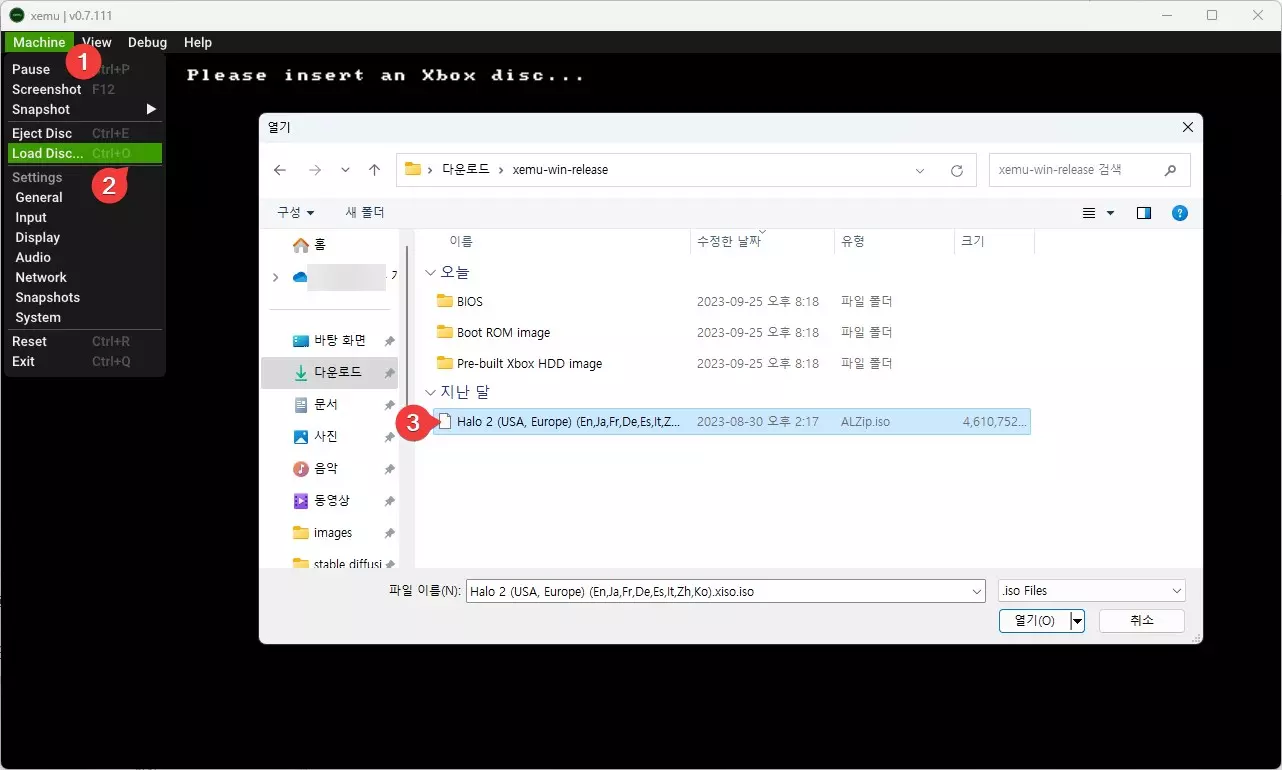This screenshot has width=1282, height=770.
Task: Open General settings
Action: tap(39, 197)
